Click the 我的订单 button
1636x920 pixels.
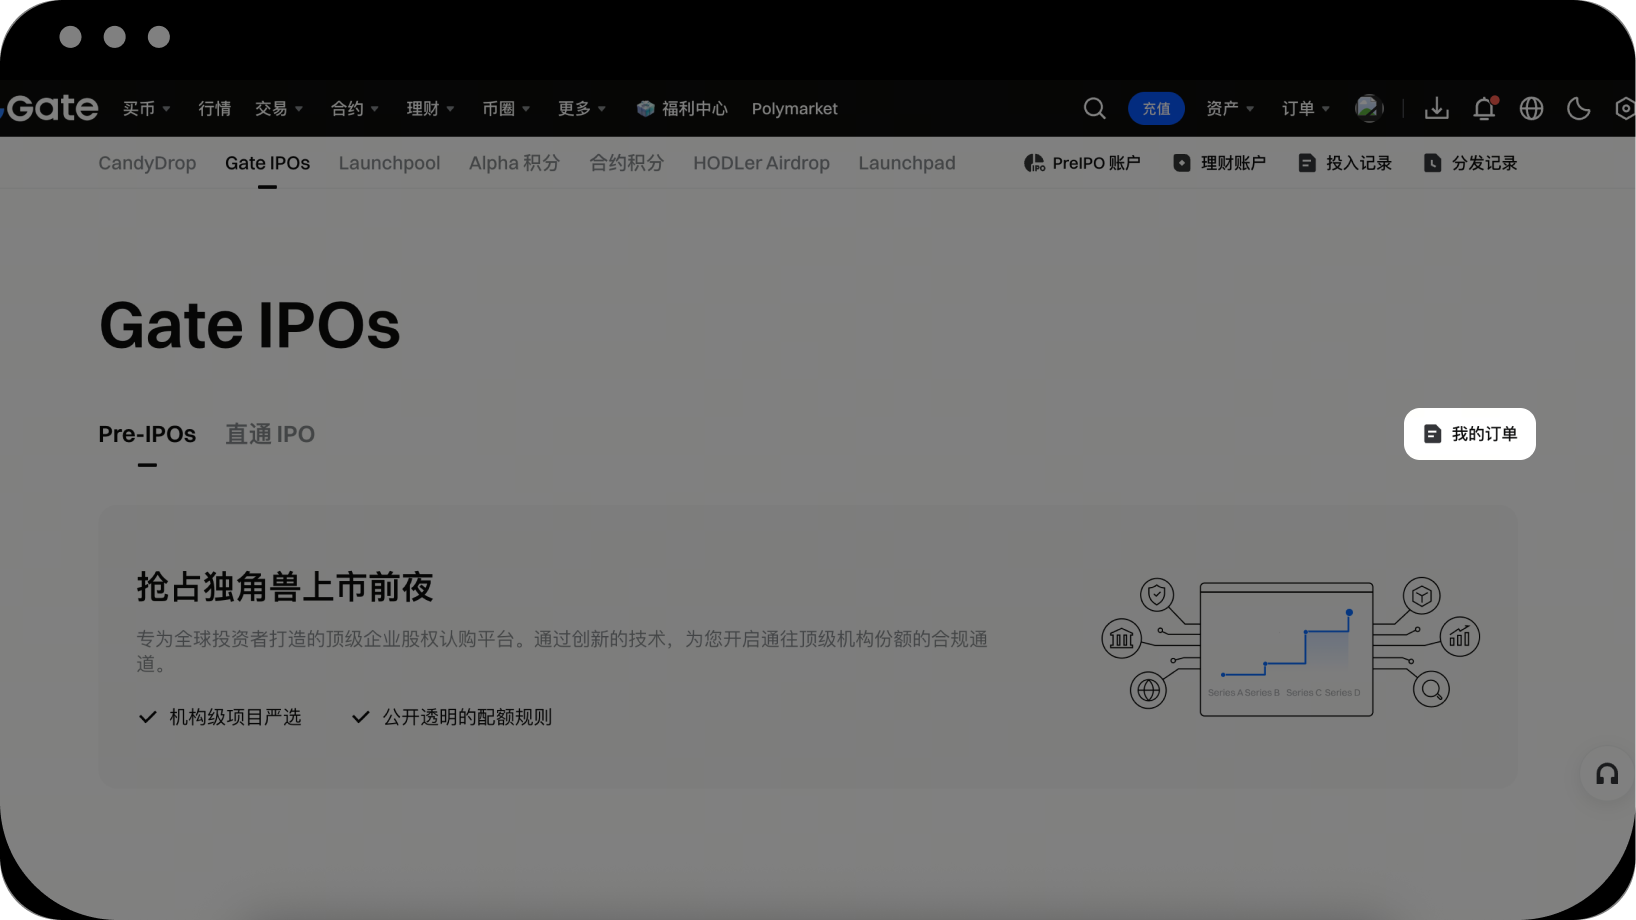click(1470, 434)
